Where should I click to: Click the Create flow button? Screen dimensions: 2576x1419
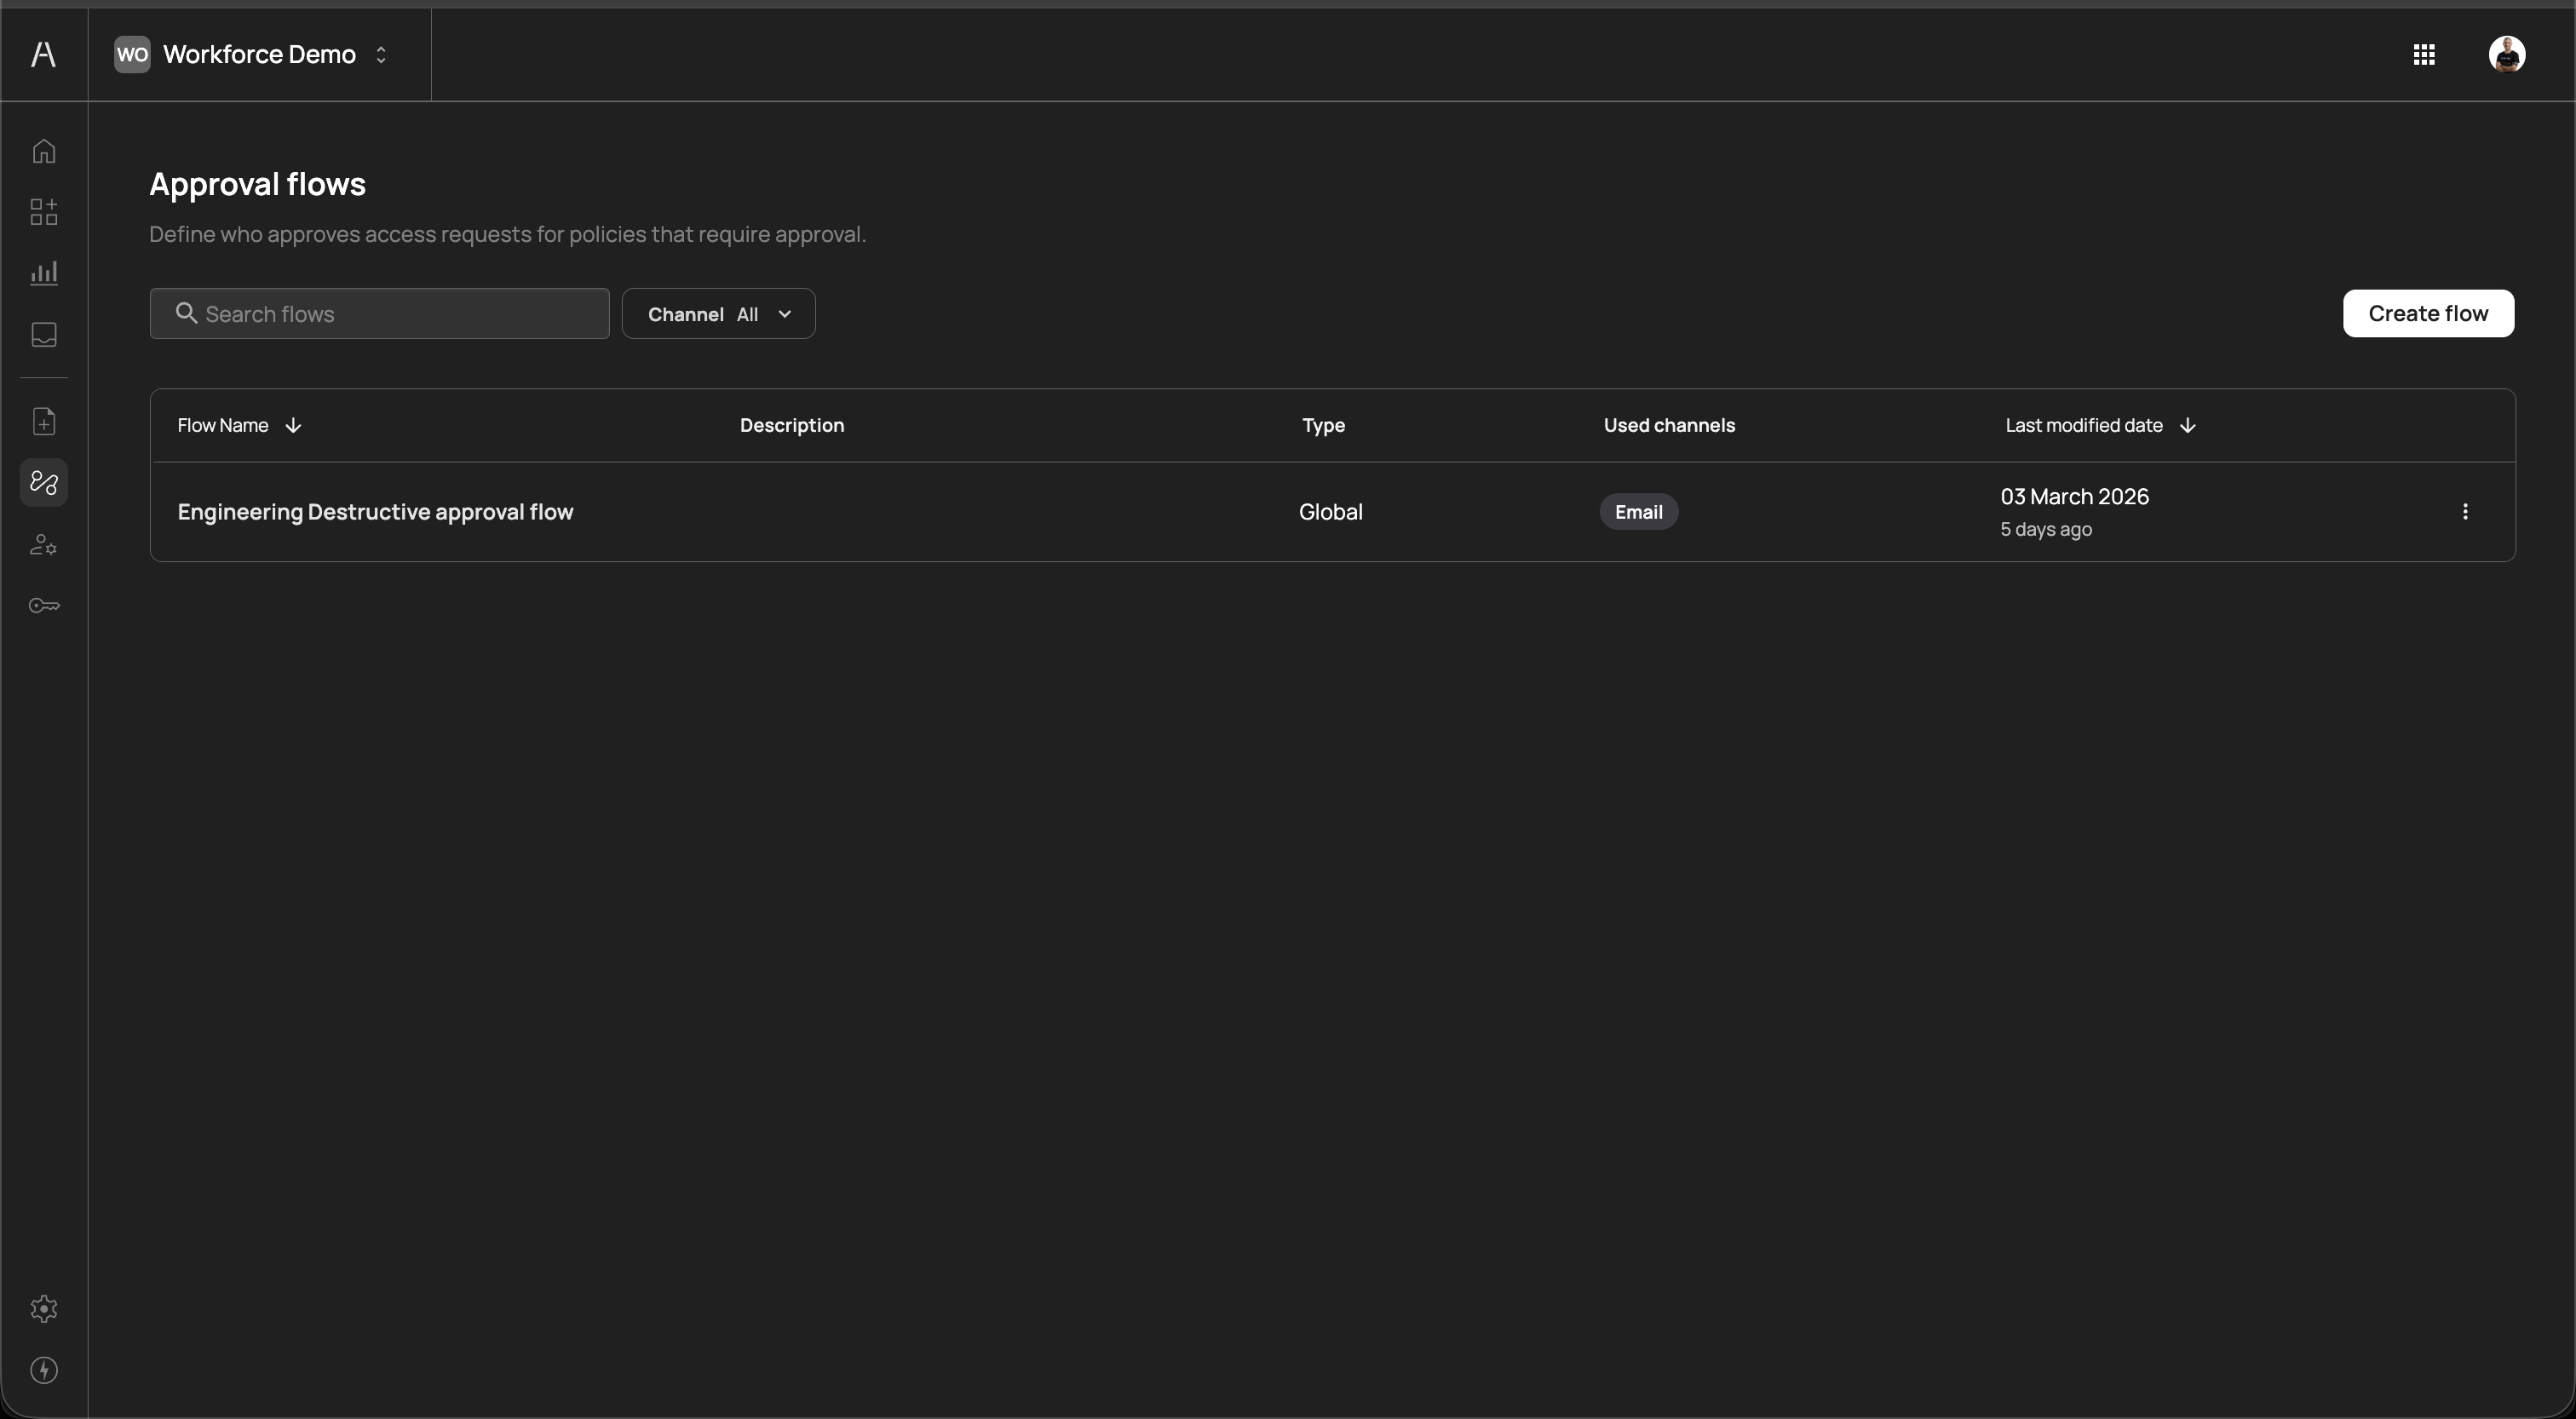tap(2428, 313)
